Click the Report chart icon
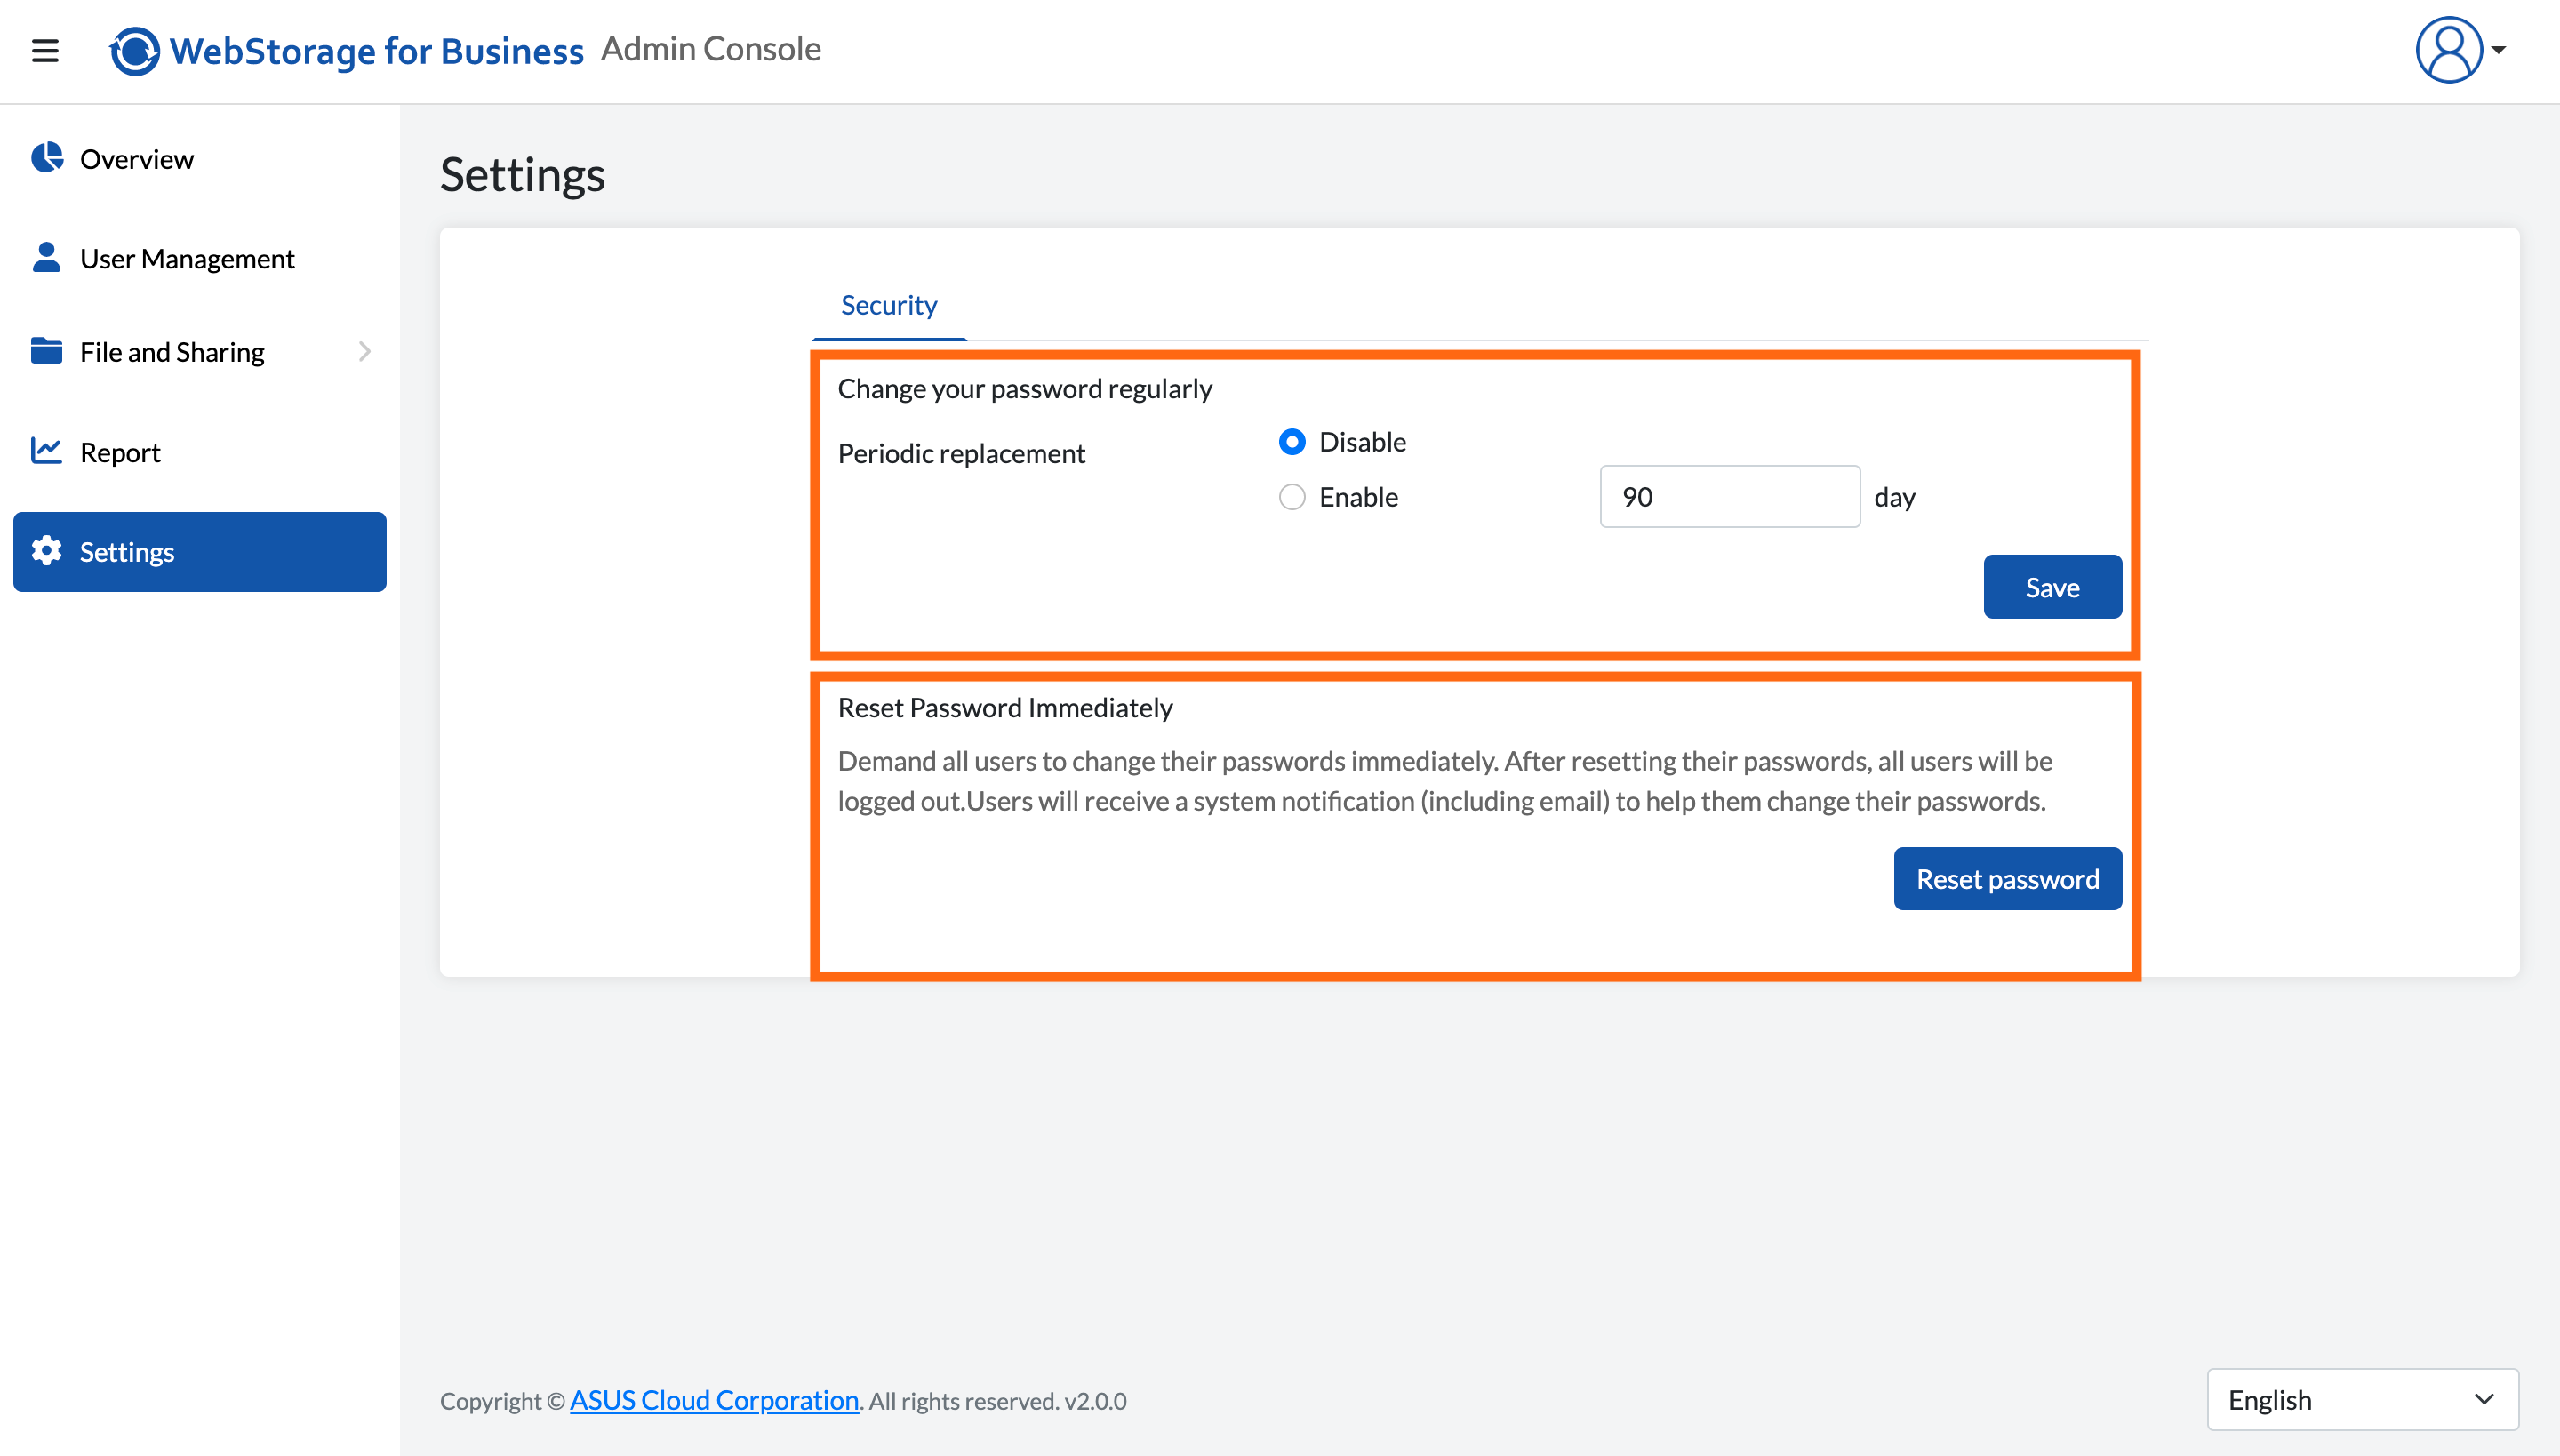The width and height of the screenshot is (2560, 1456). (46, 451)
